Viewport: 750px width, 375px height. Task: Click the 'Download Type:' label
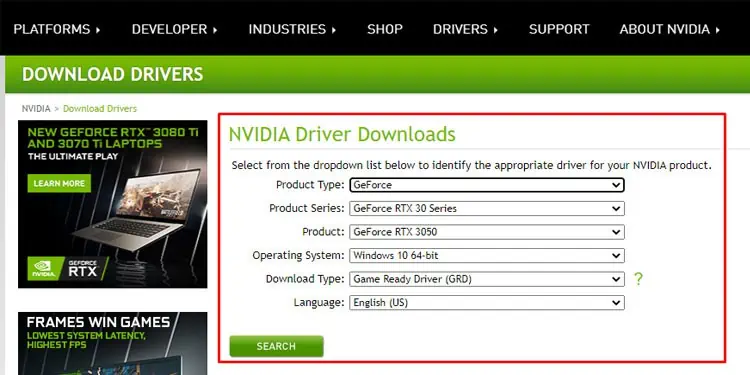305,279
